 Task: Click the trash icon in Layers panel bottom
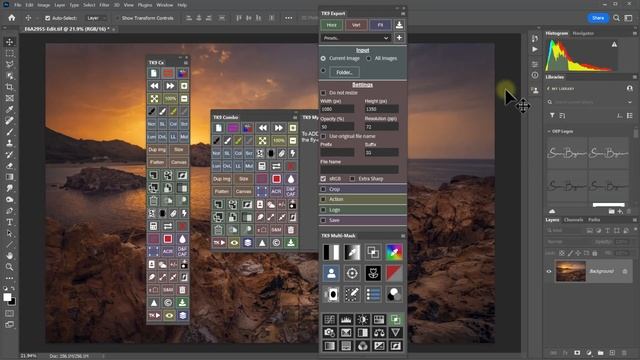click(x=624, y=353)
